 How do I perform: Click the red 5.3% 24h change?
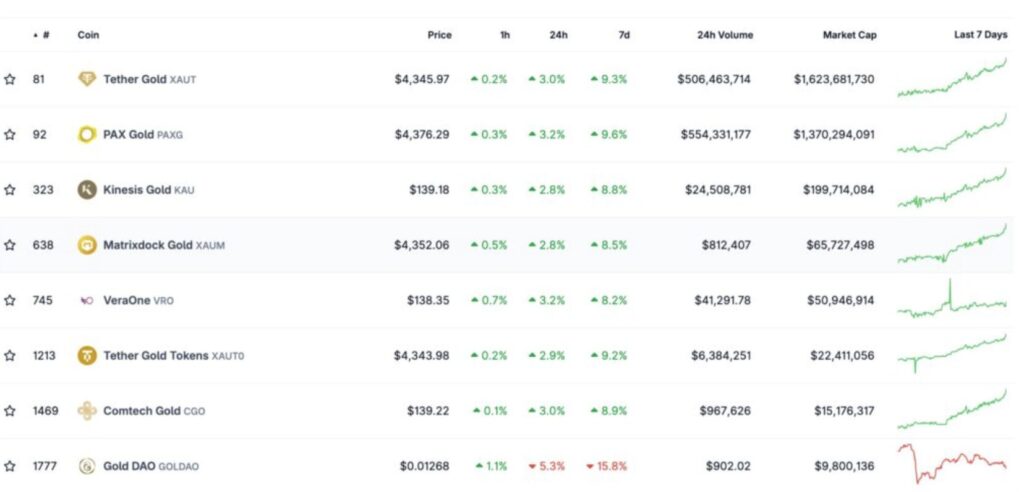[547, 467]
